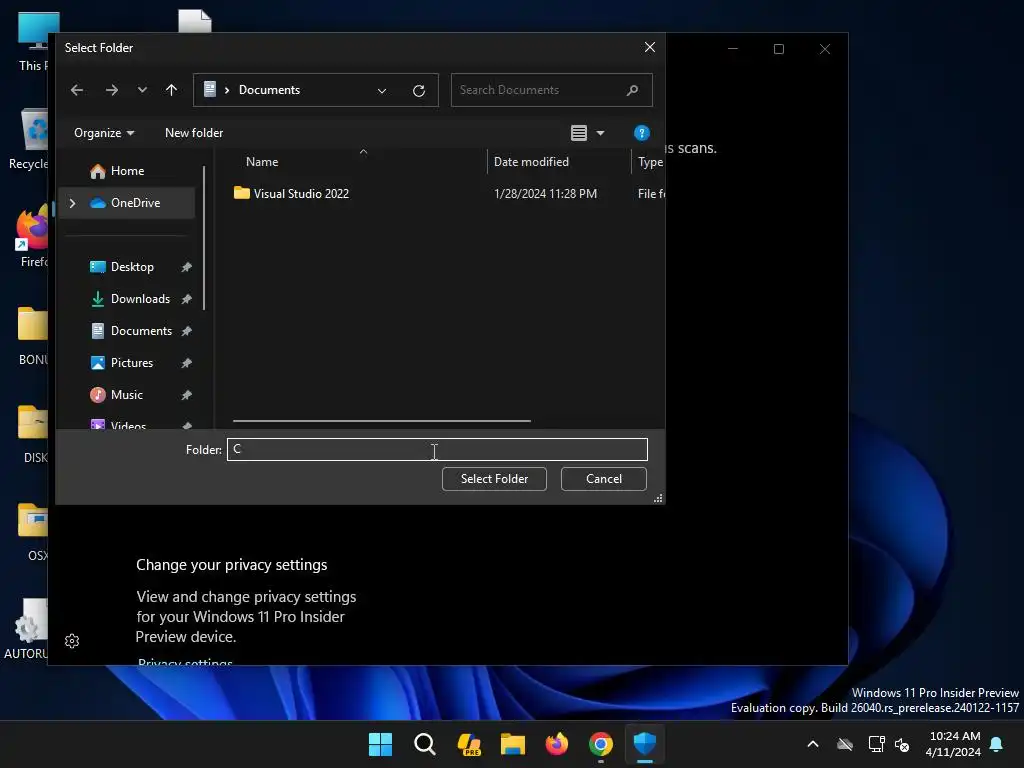The image size is (1024, 768).
Task: Focus the Search Documents box
Action: click(551, 90)
